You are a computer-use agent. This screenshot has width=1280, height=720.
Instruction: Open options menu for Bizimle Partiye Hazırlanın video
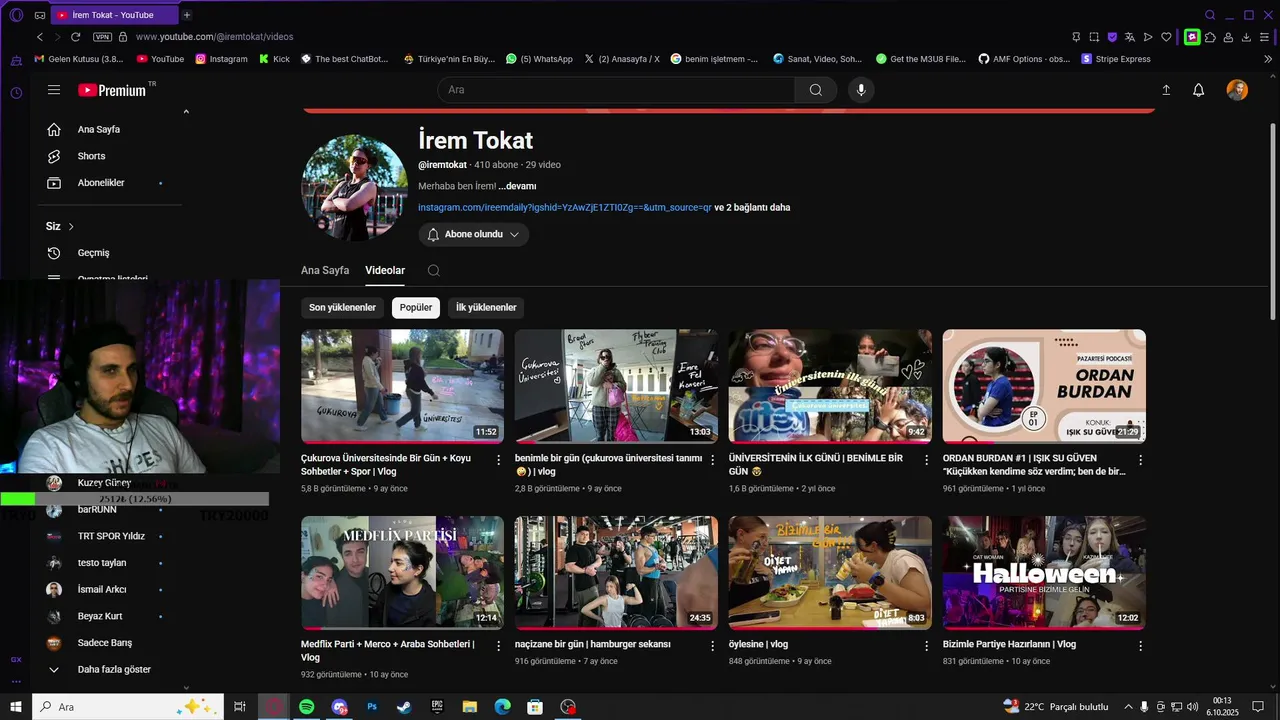coord(1140,646)
